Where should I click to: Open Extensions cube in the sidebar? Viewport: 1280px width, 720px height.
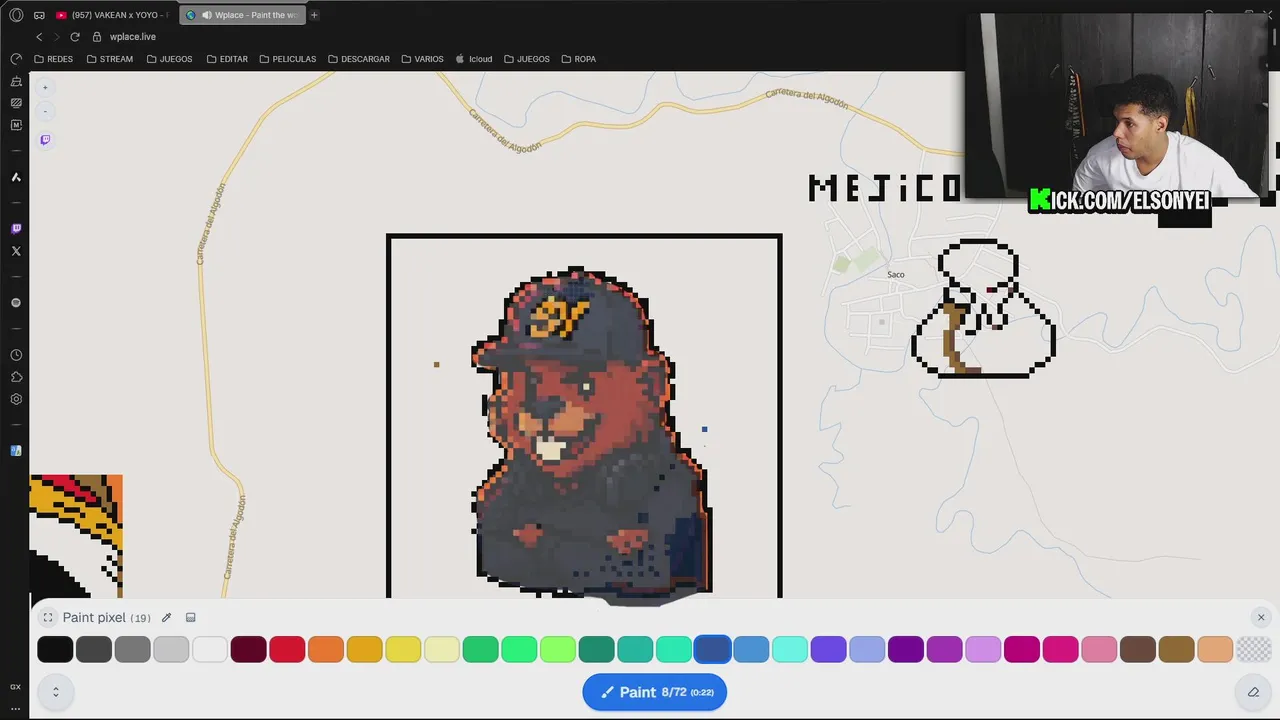(x=16, y=377)
